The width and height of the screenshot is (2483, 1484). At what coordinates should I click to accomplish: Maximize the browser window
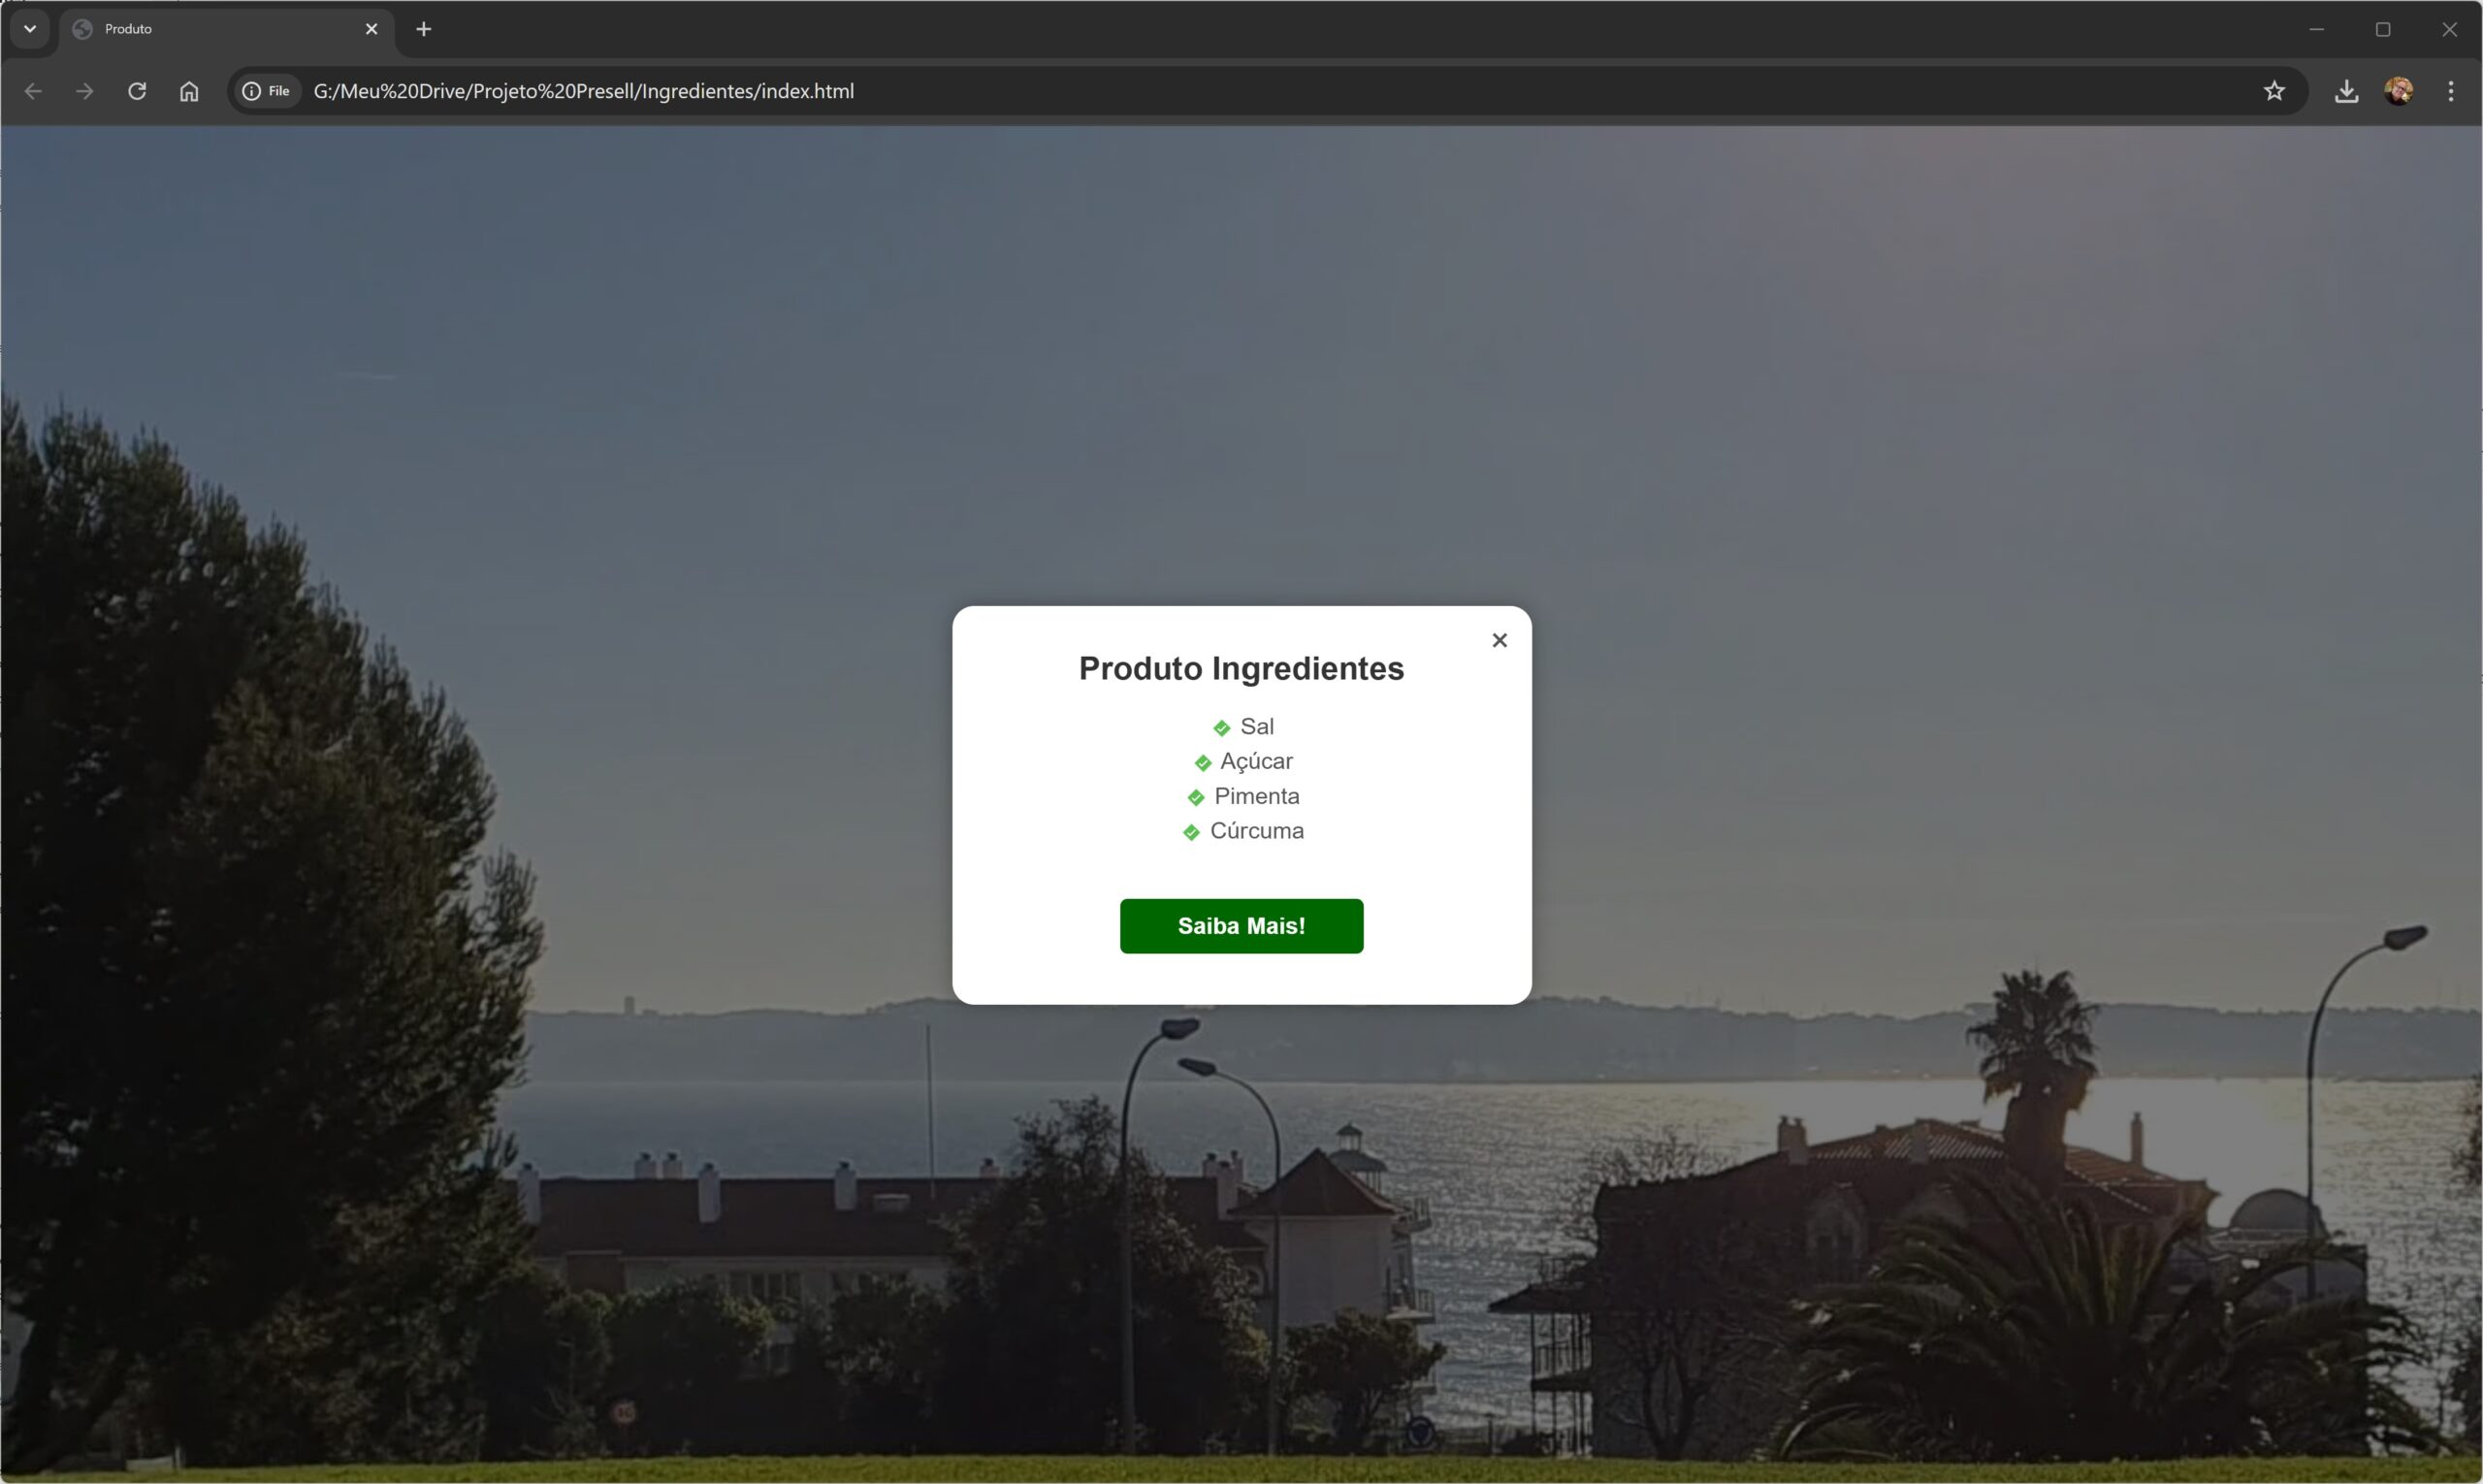2383,29
